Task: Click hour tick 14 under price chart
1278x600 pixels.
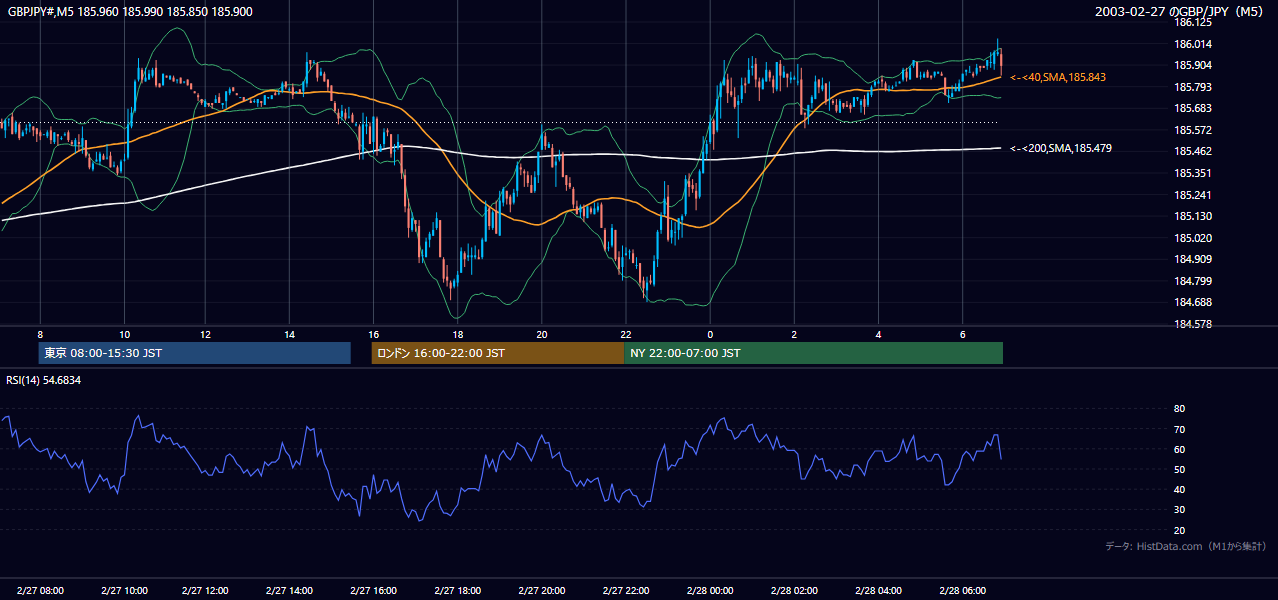Action: click(289, 334)
